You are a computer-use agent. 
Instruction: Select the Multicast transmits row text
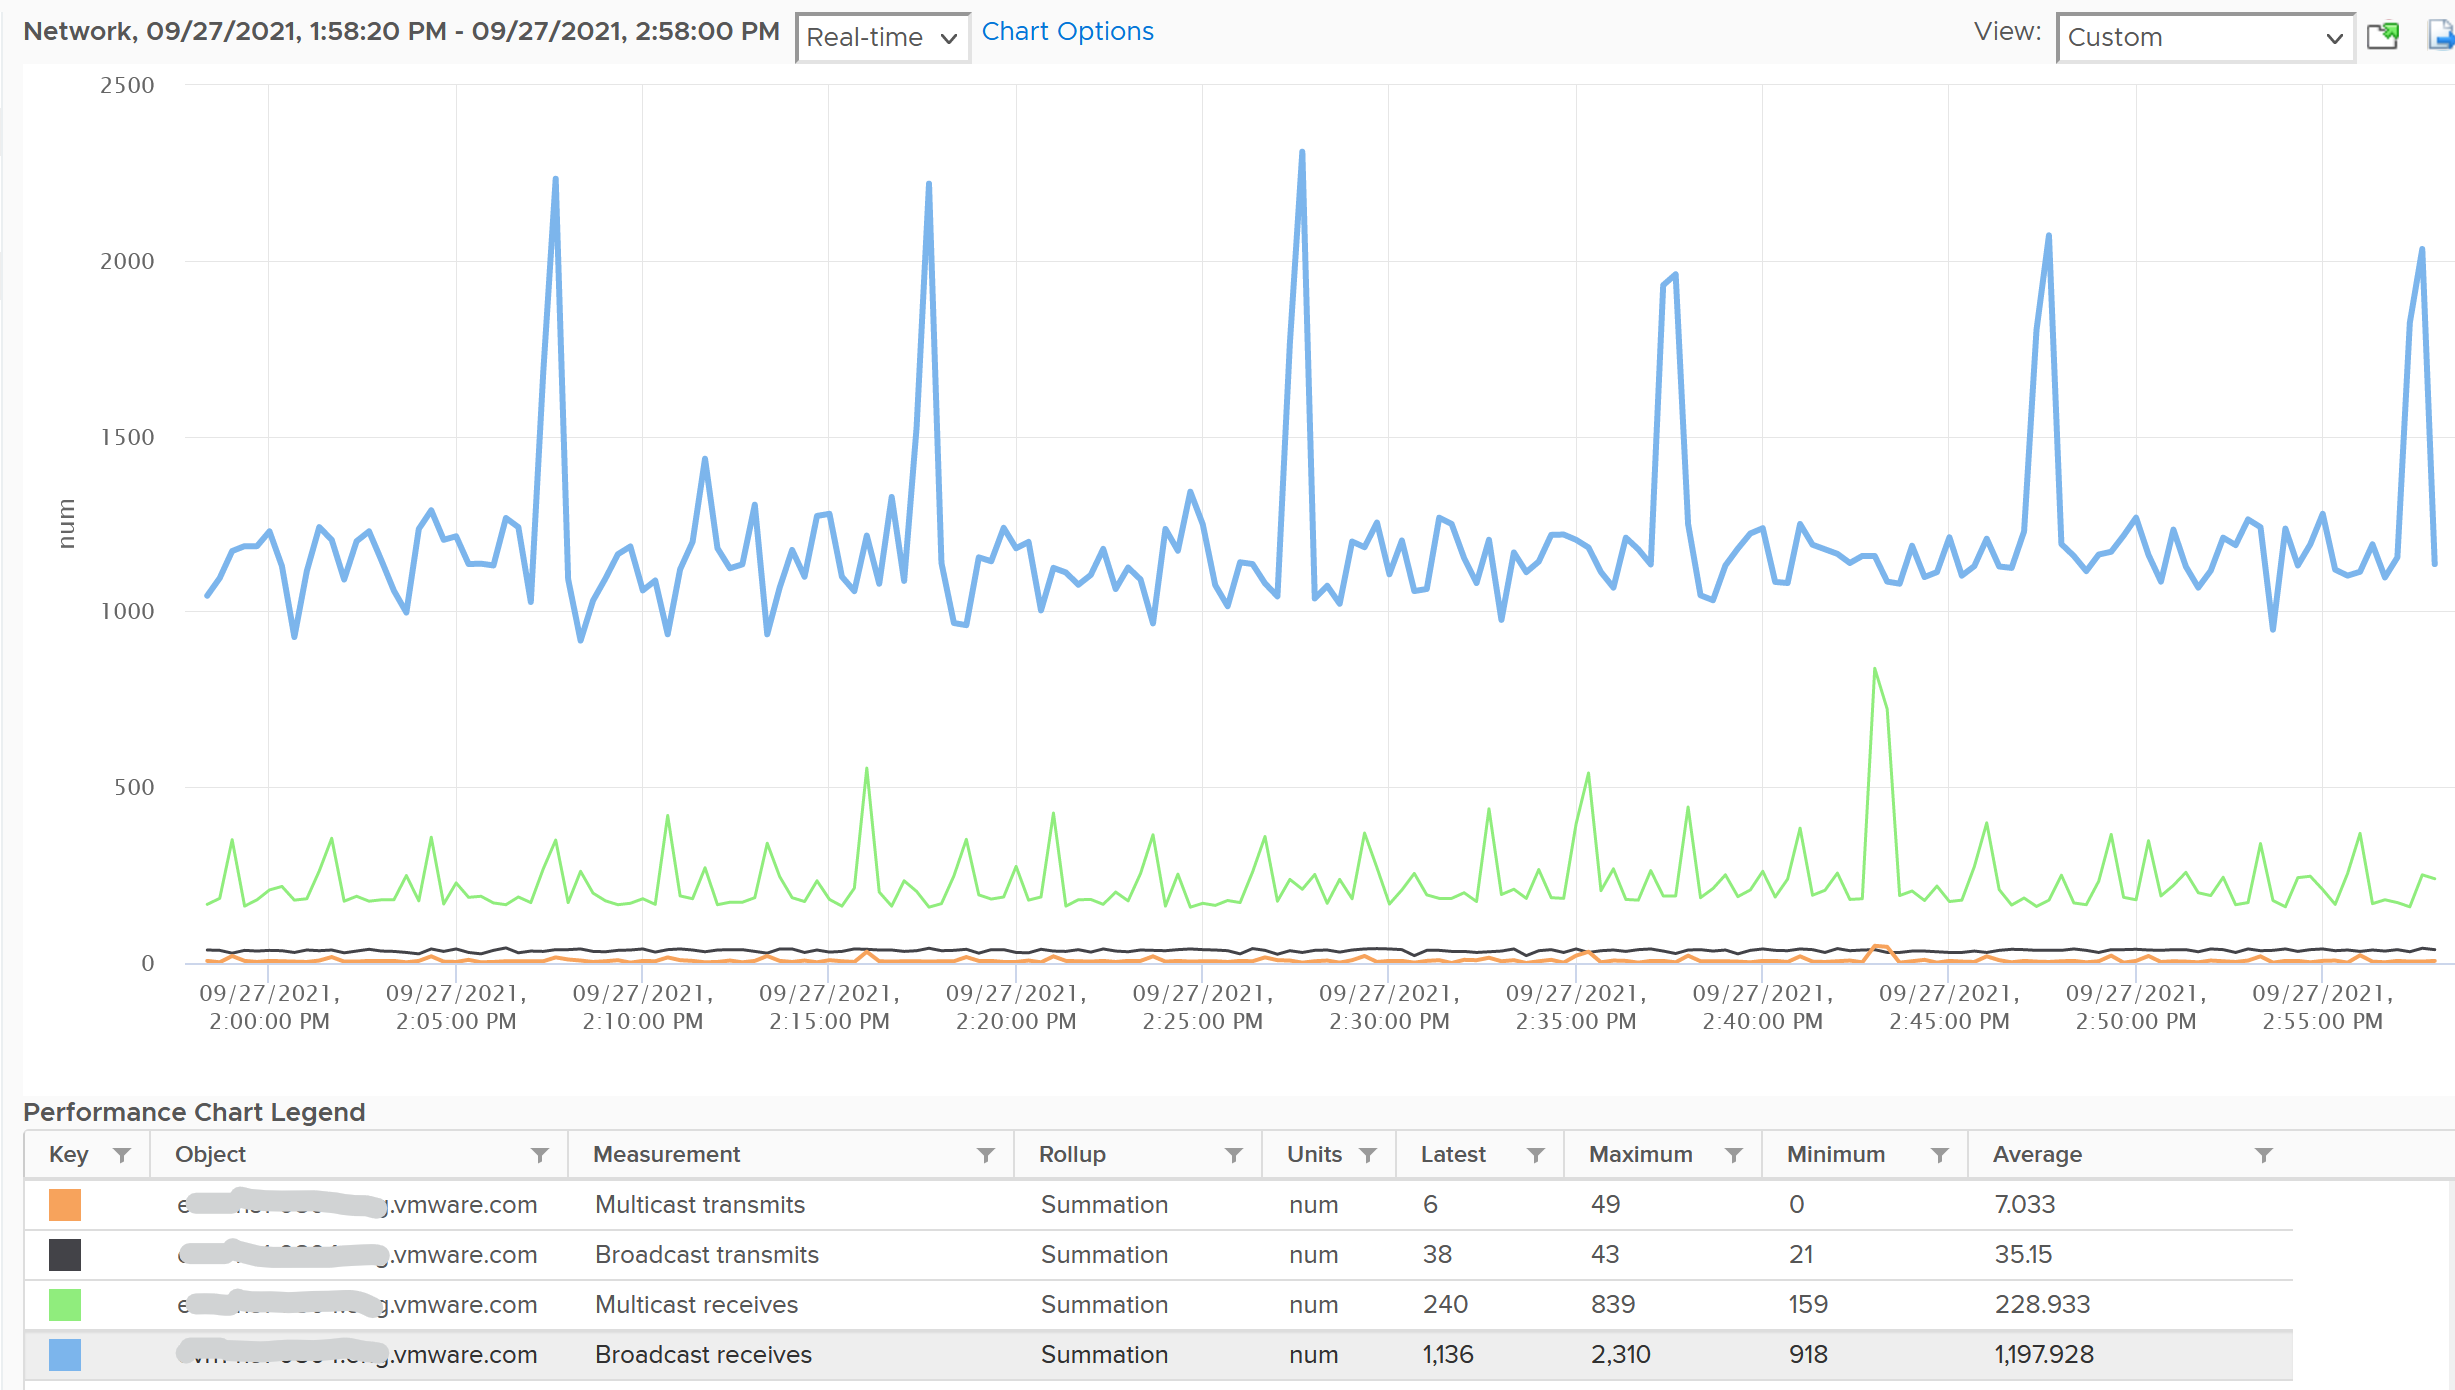[700, 1205]
